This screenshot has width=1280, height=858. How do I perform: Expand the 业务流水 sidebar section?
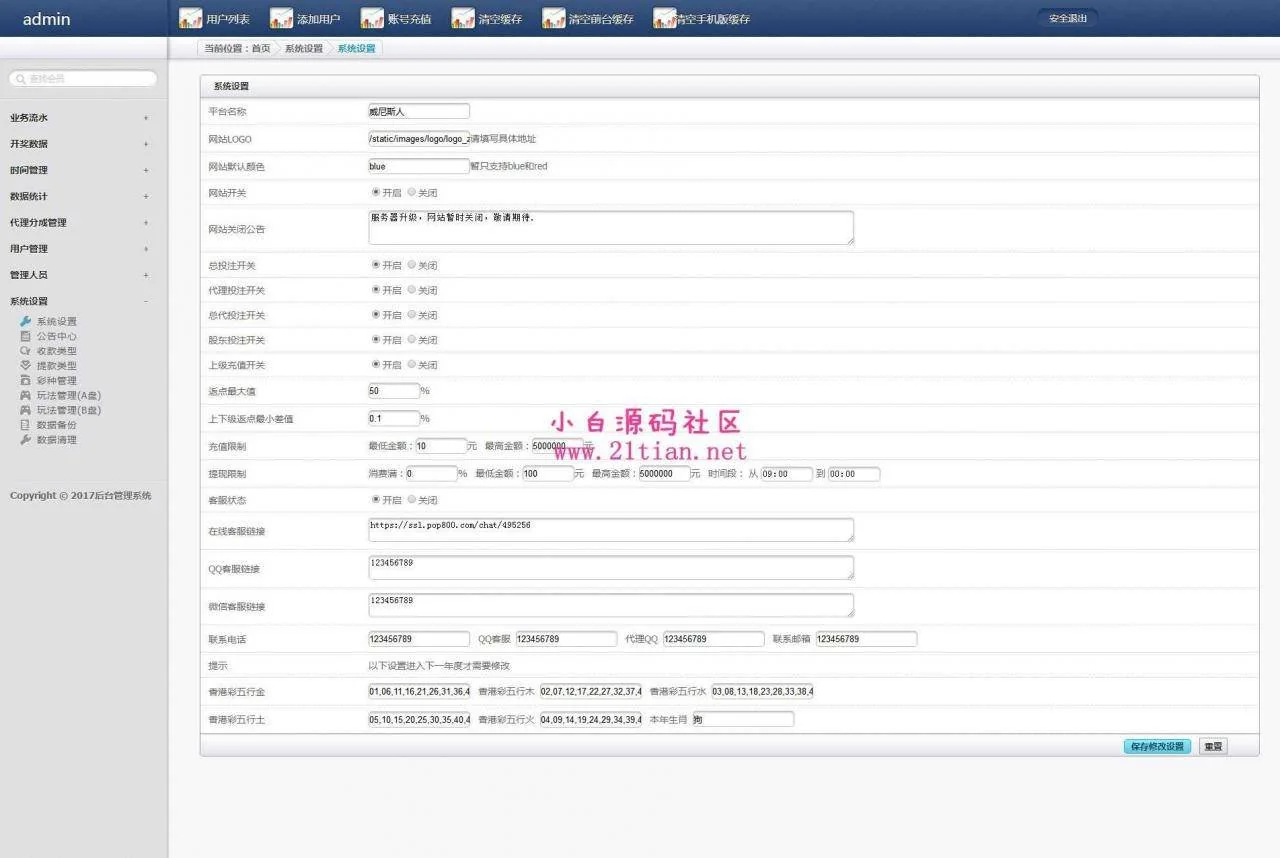[x=145, y=118]
